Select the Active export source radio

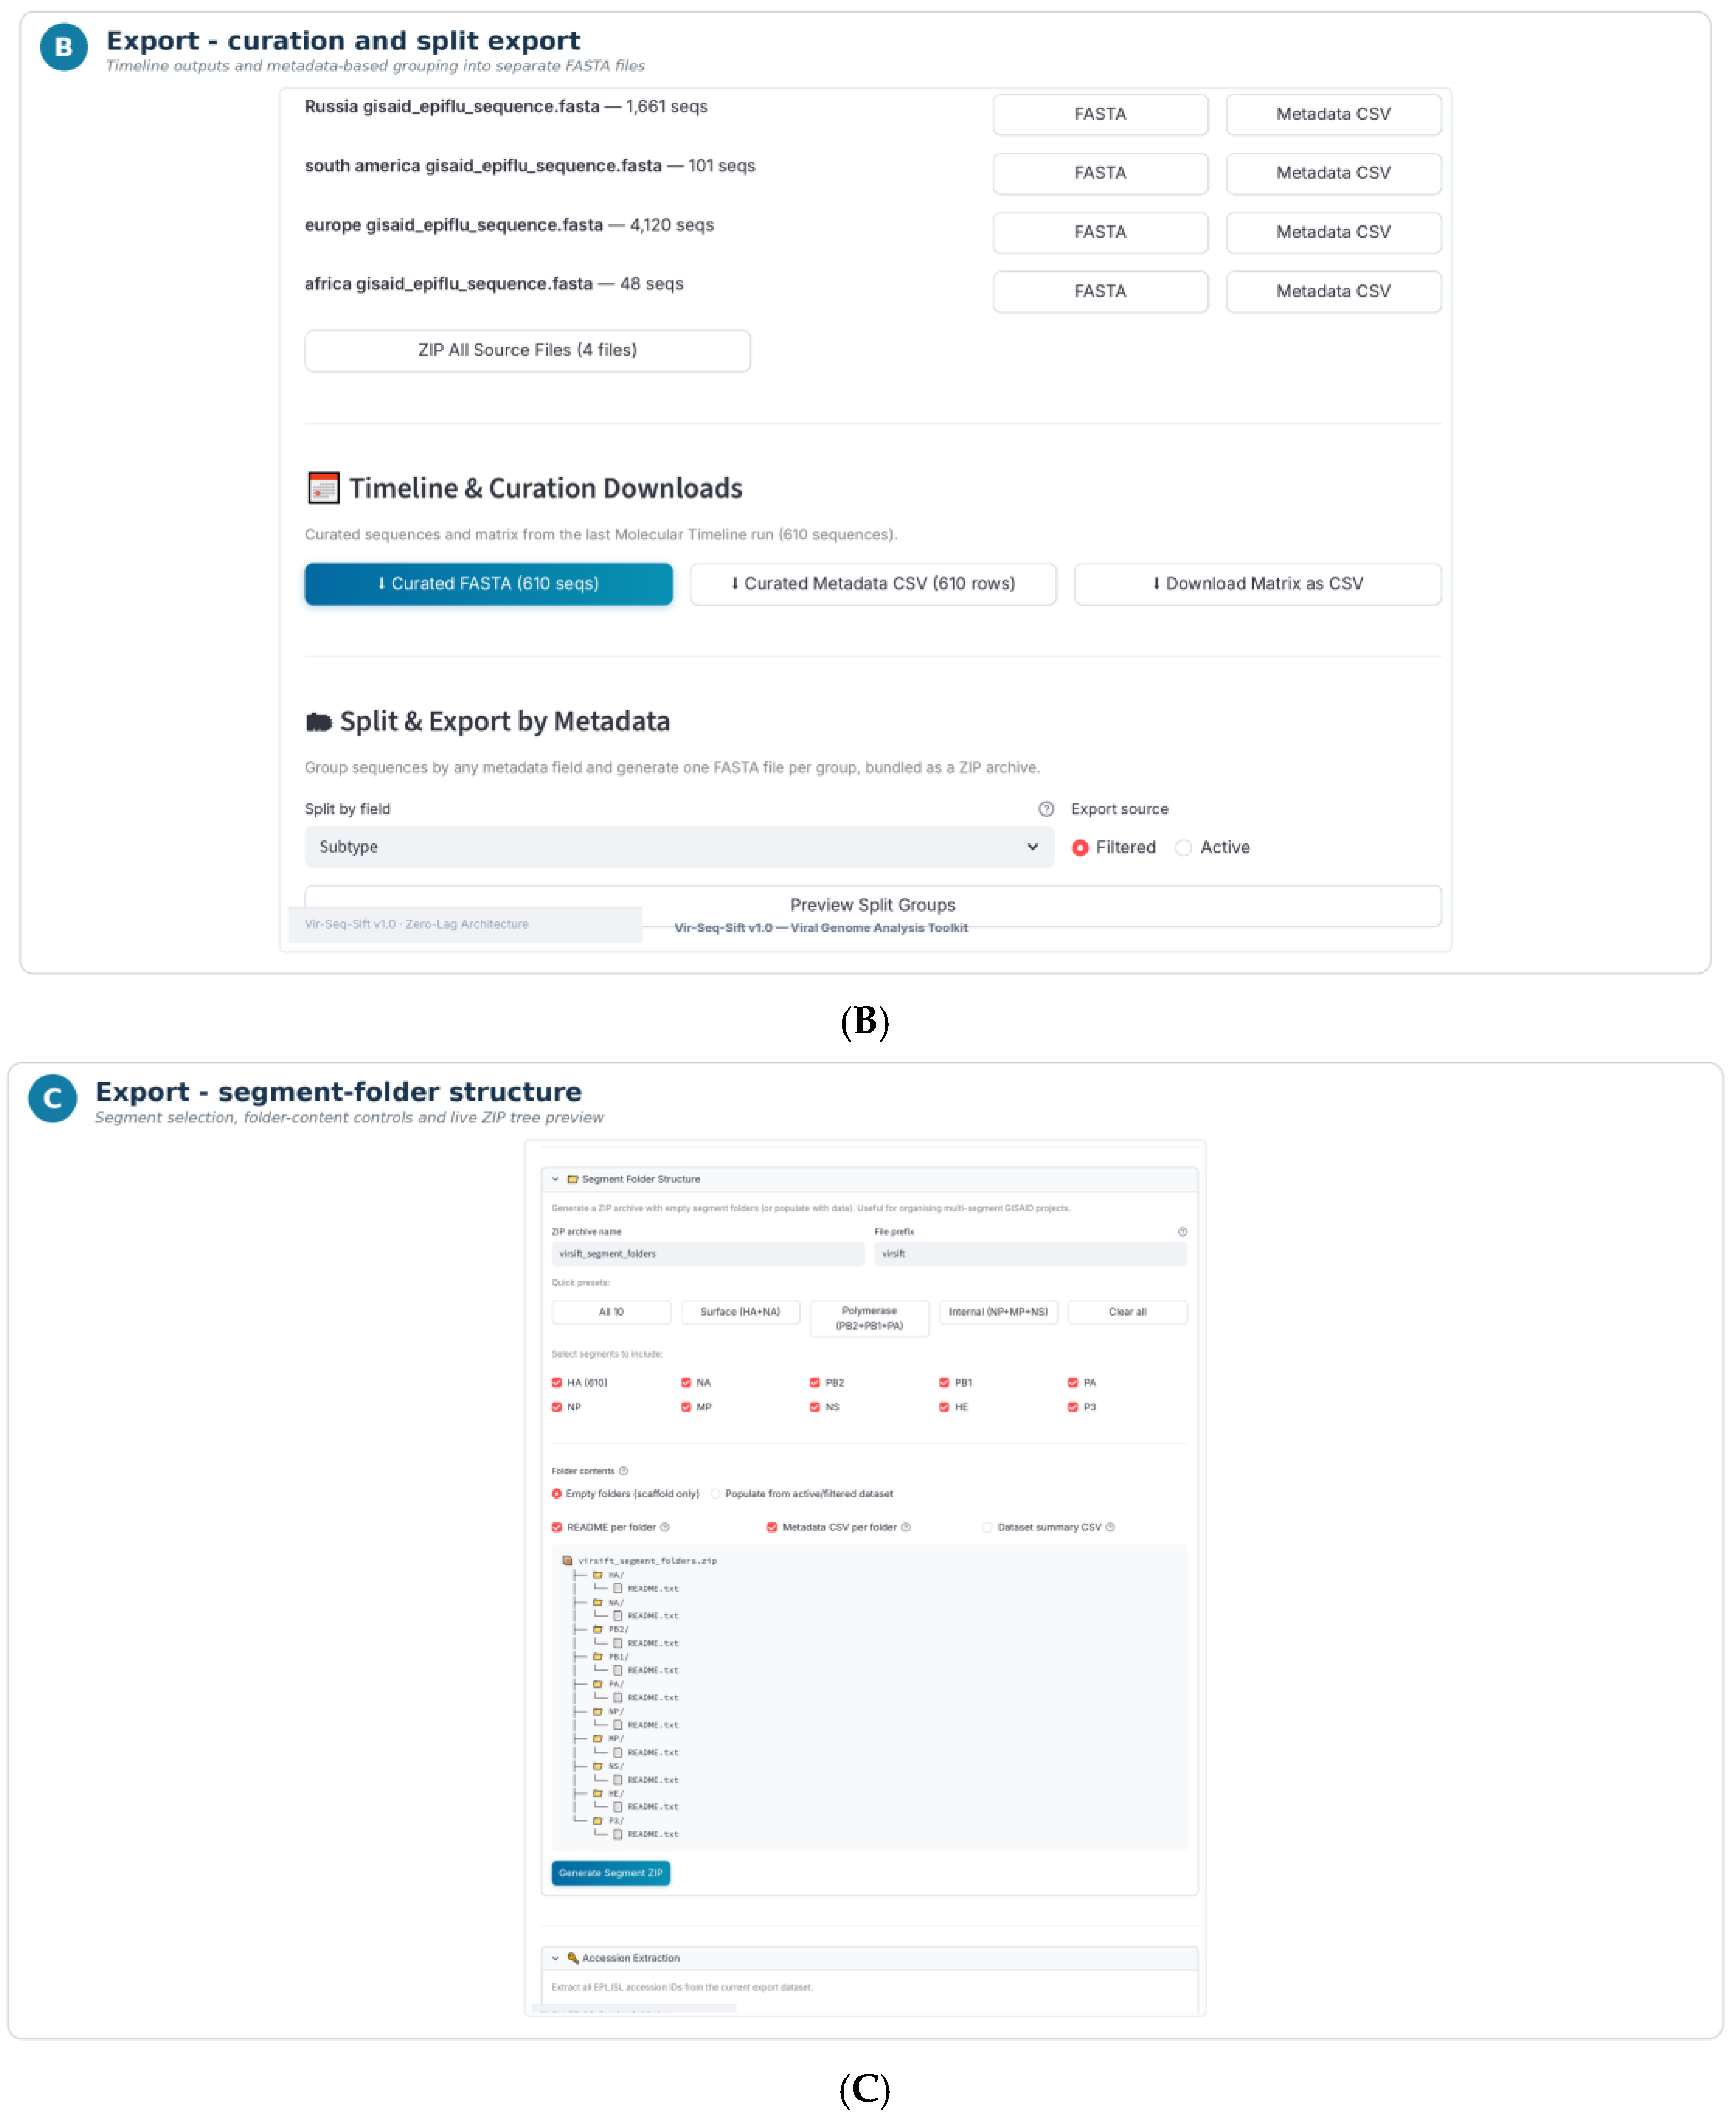[1184, 848]
